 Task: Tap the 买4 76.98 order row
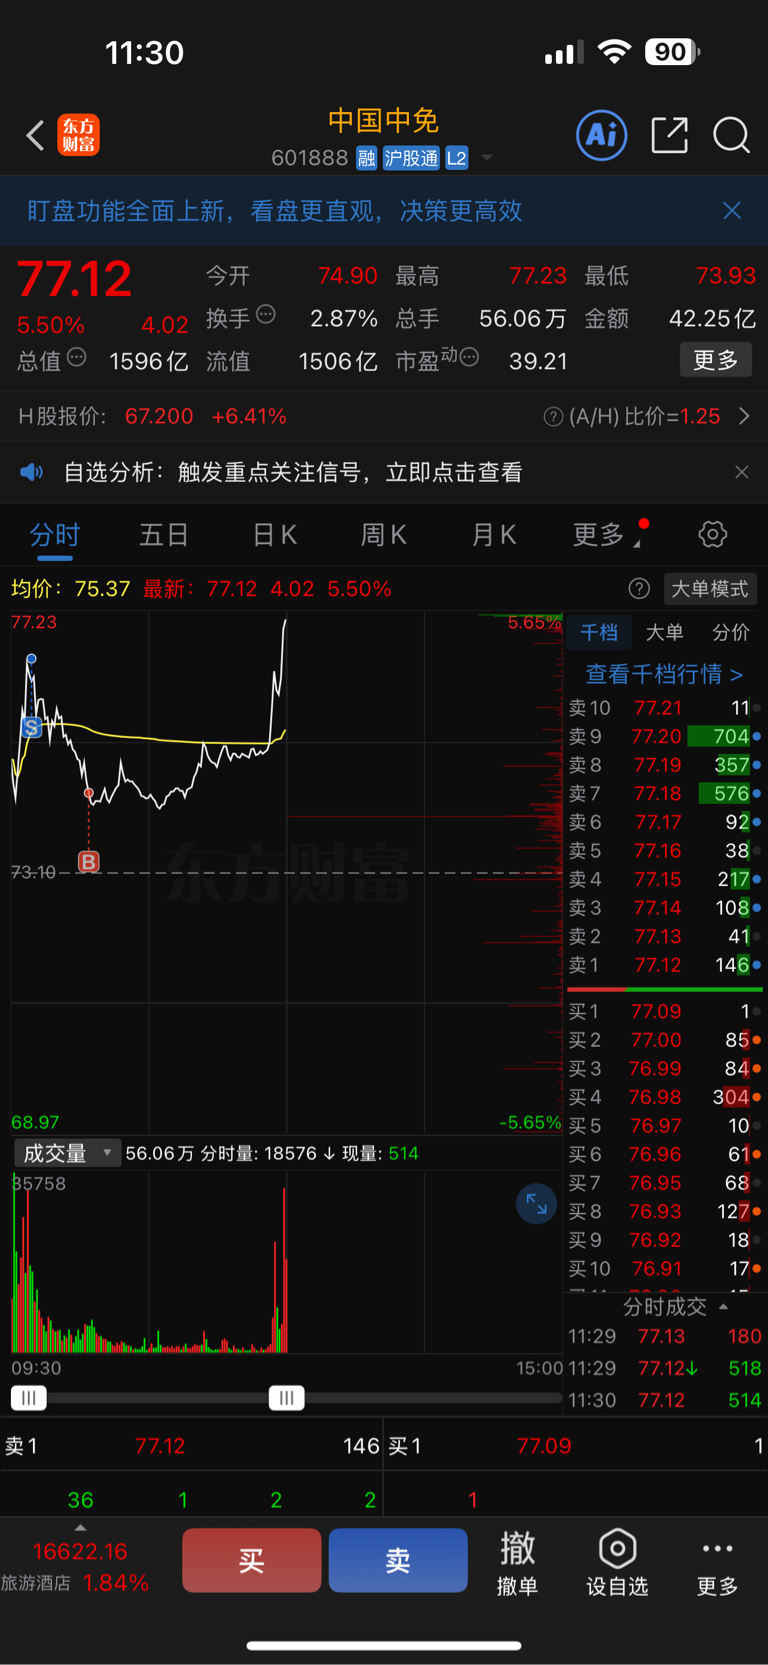[665, 1097]
